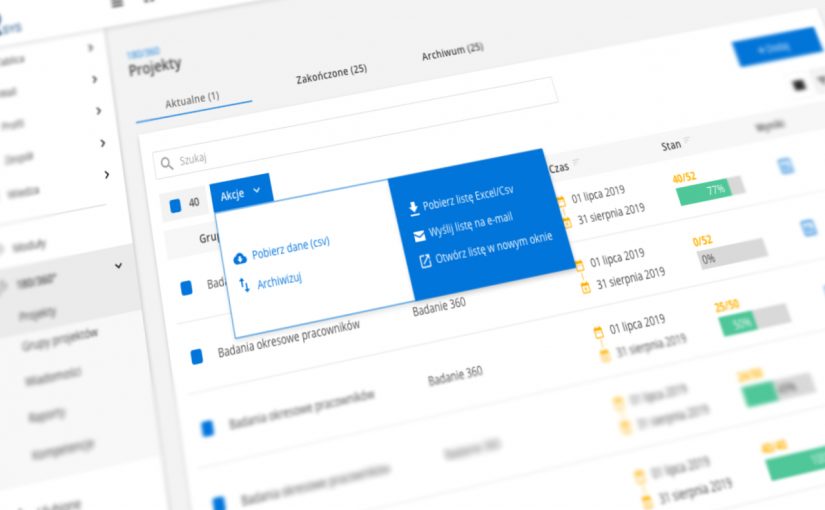This screenshot has height=510, width=825.
Task: Select Pobierz dane (csv) option
Action: tap(290, 246)
